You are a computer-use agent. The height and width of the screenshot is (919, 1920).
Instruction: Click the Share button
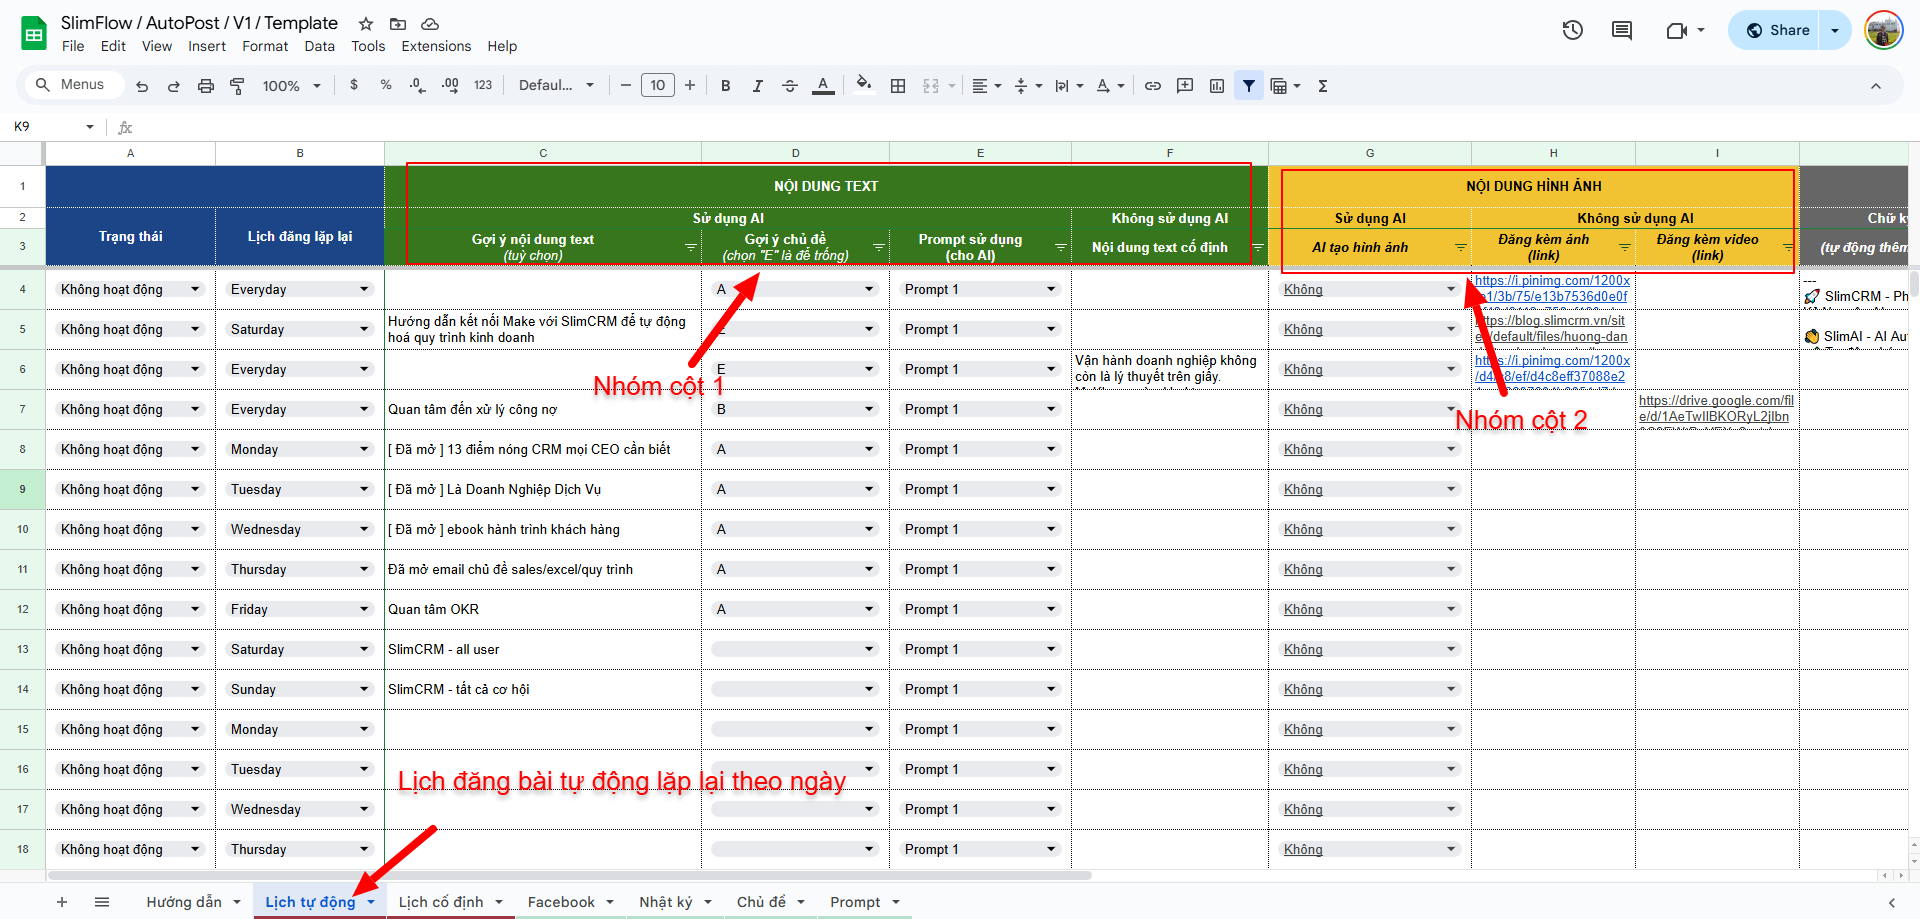[1777, 30]
